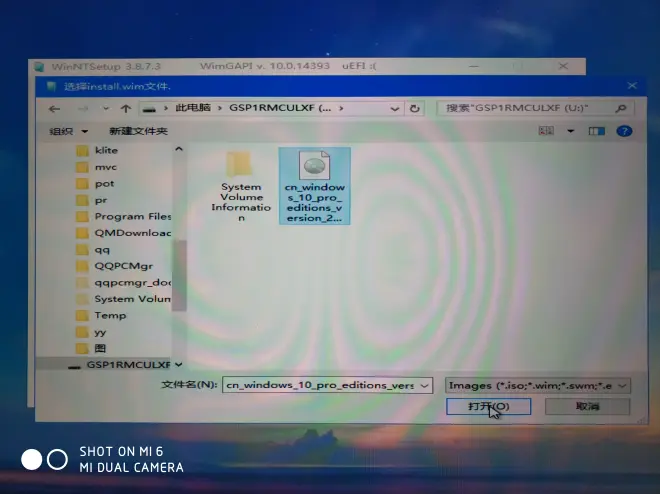The width and height of the screenshot is (660, 494).
Task: Open the Images file type filter dropdown
Action: click(x=538, y=385)
